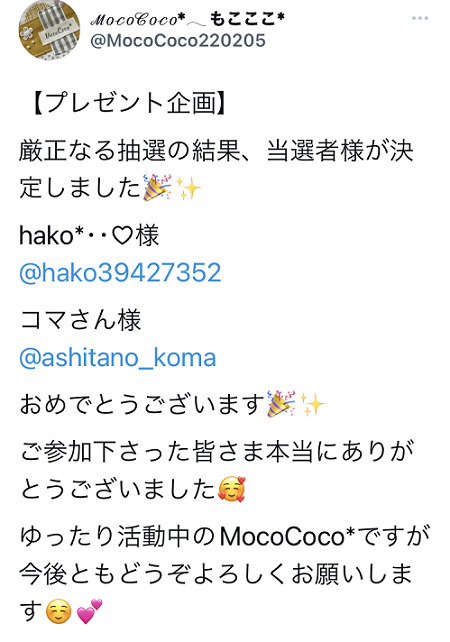Screen dimensions: 450x642
Task: Tap the party popper emoji after 決定しました
Action: tap(157, 188)
